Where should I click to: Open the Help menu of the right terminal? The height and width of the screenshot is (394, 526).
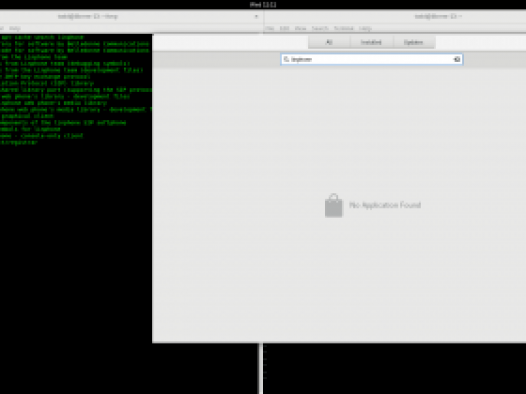tap(365, 29)
